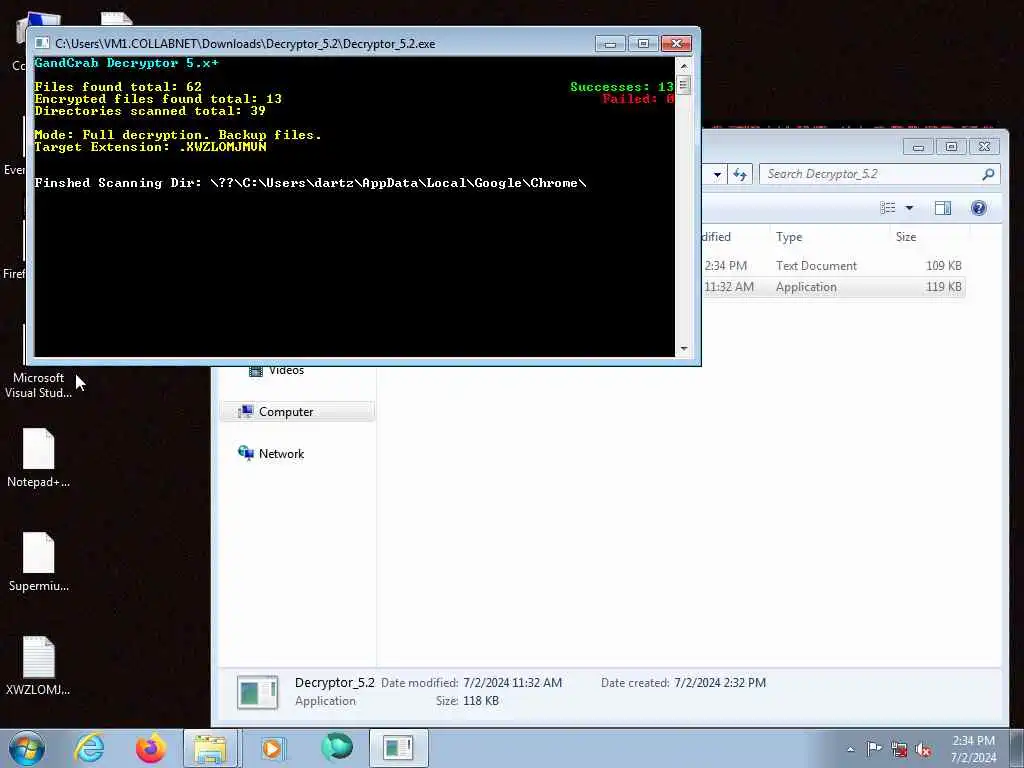The width and height of the screenshot is (1024, 768).
Task: Click the 2:34 PM date modified cell
Action: click(x=726, y=266)
